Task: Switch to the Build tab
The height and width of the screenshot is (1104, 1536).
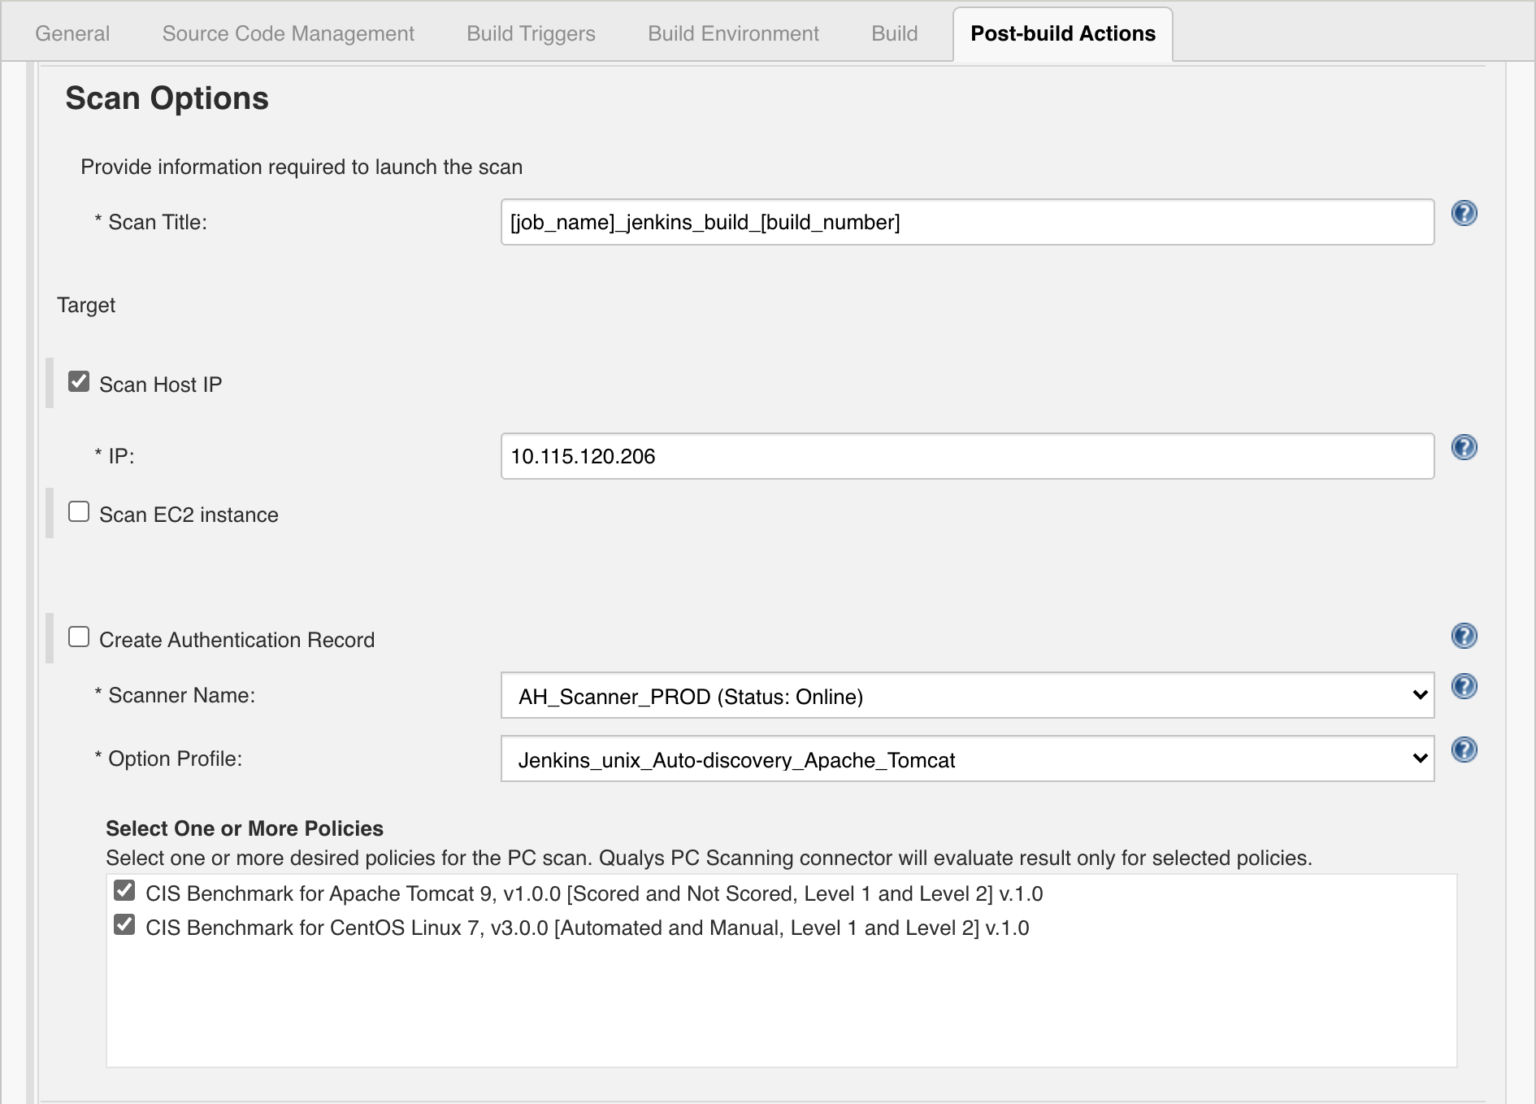Action: click(x=894, y=33)
